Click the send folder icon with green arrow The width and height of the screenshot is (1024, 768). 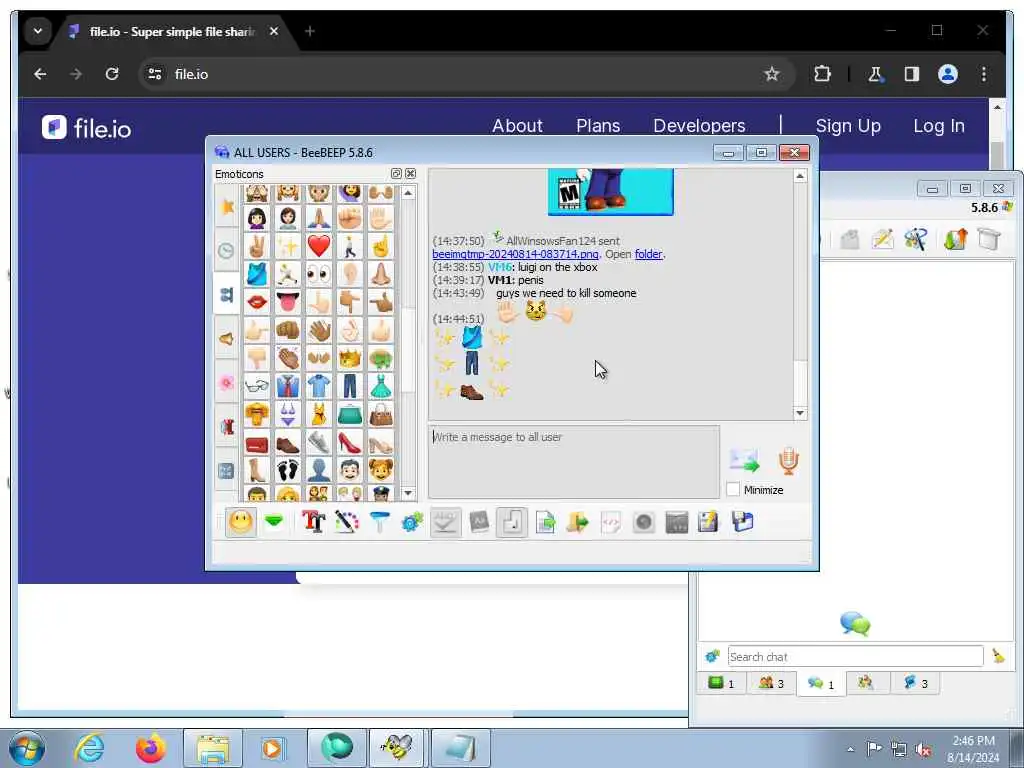[x=577, y=522]
